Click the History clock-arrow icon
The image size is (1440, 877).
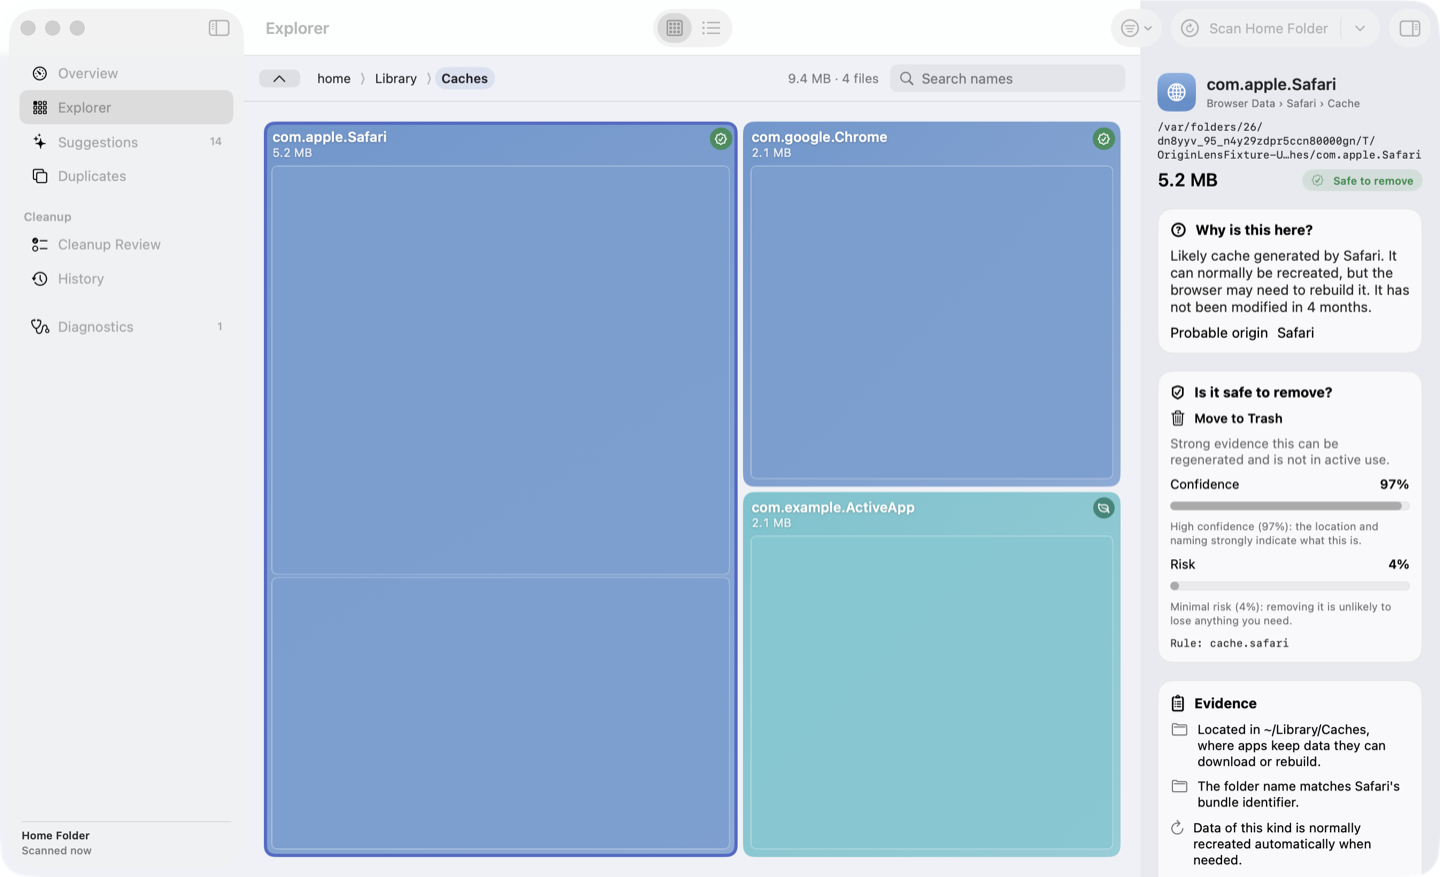click(x=40, y=279)
